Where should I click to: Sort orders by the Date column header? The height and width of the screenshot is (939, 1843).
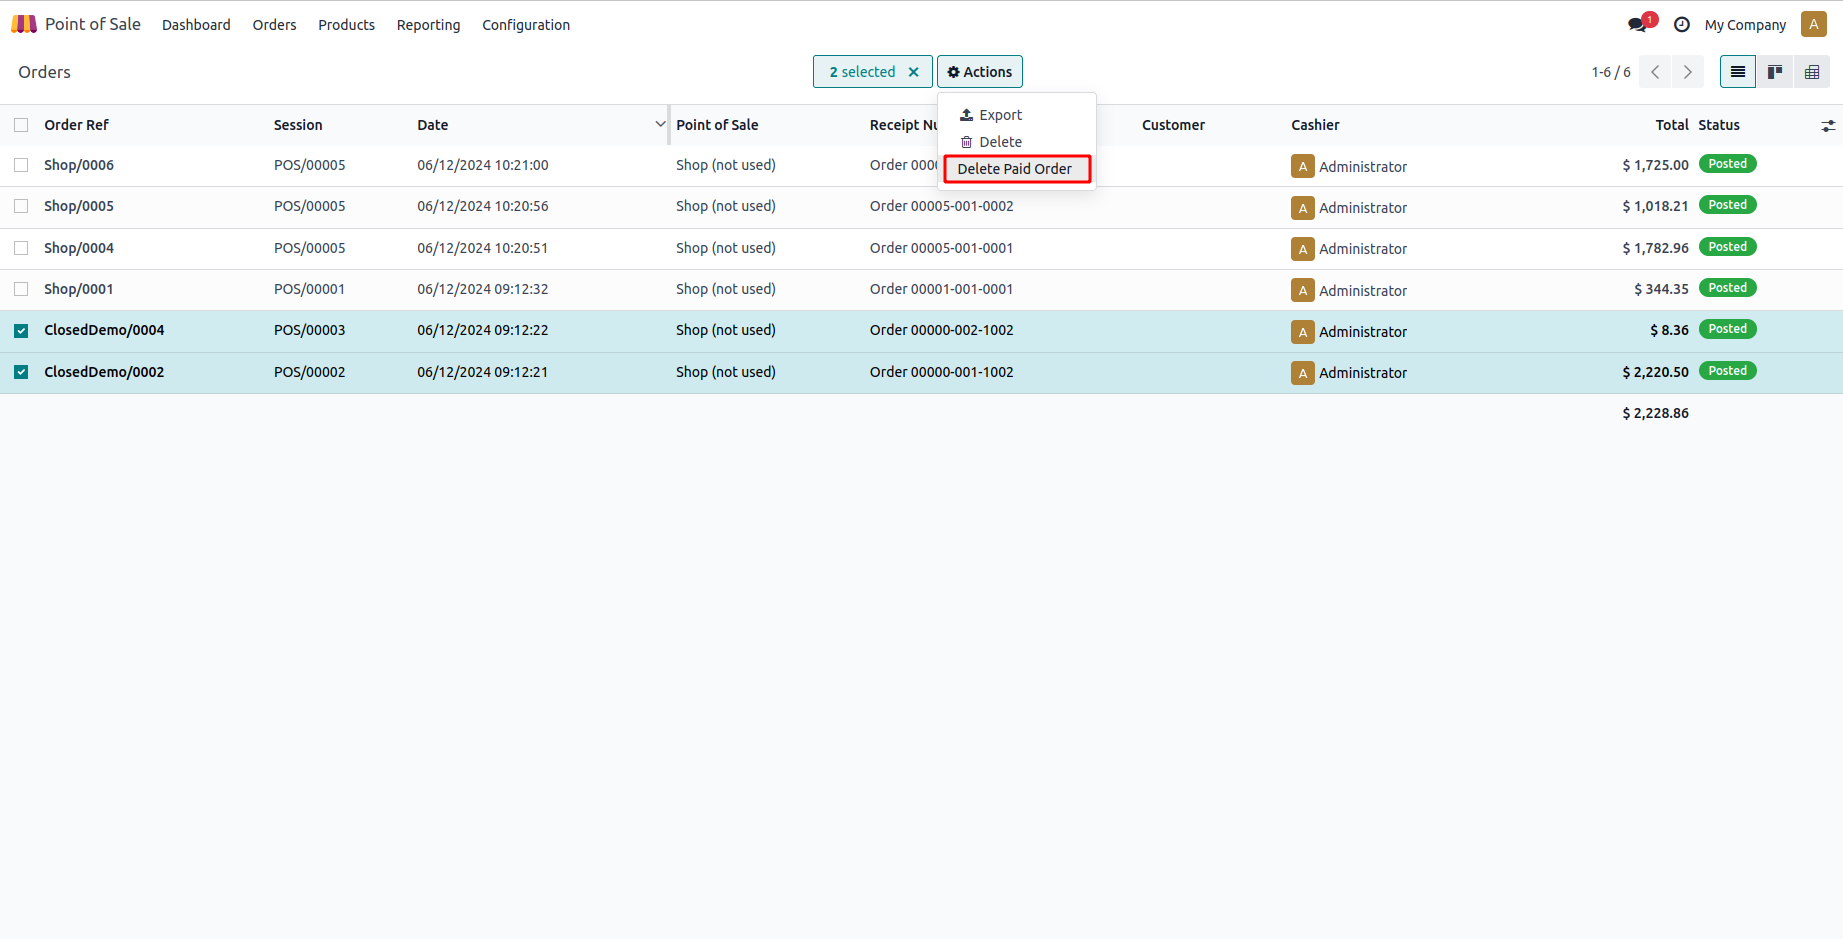tap(433, 125)
